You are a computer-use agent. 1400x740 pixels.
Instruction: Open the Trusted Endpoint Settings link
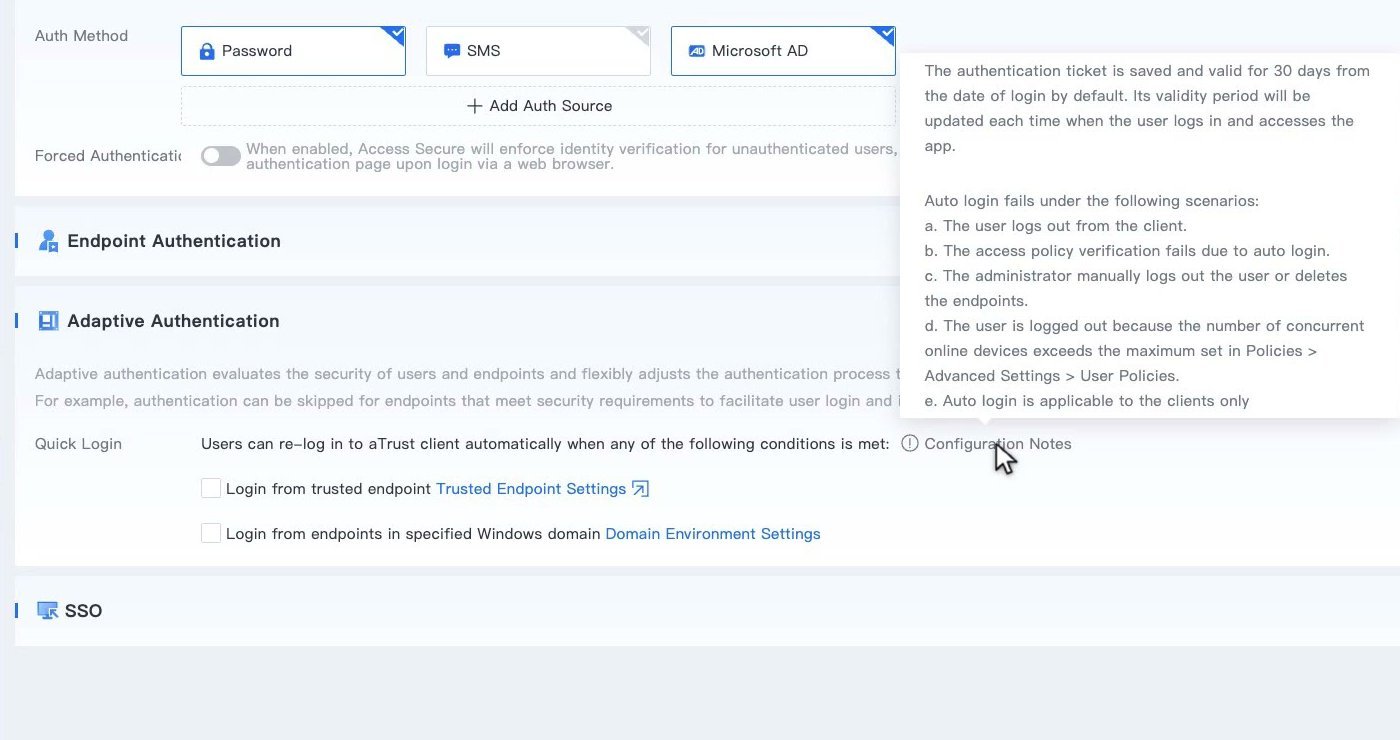coord(531,489)
